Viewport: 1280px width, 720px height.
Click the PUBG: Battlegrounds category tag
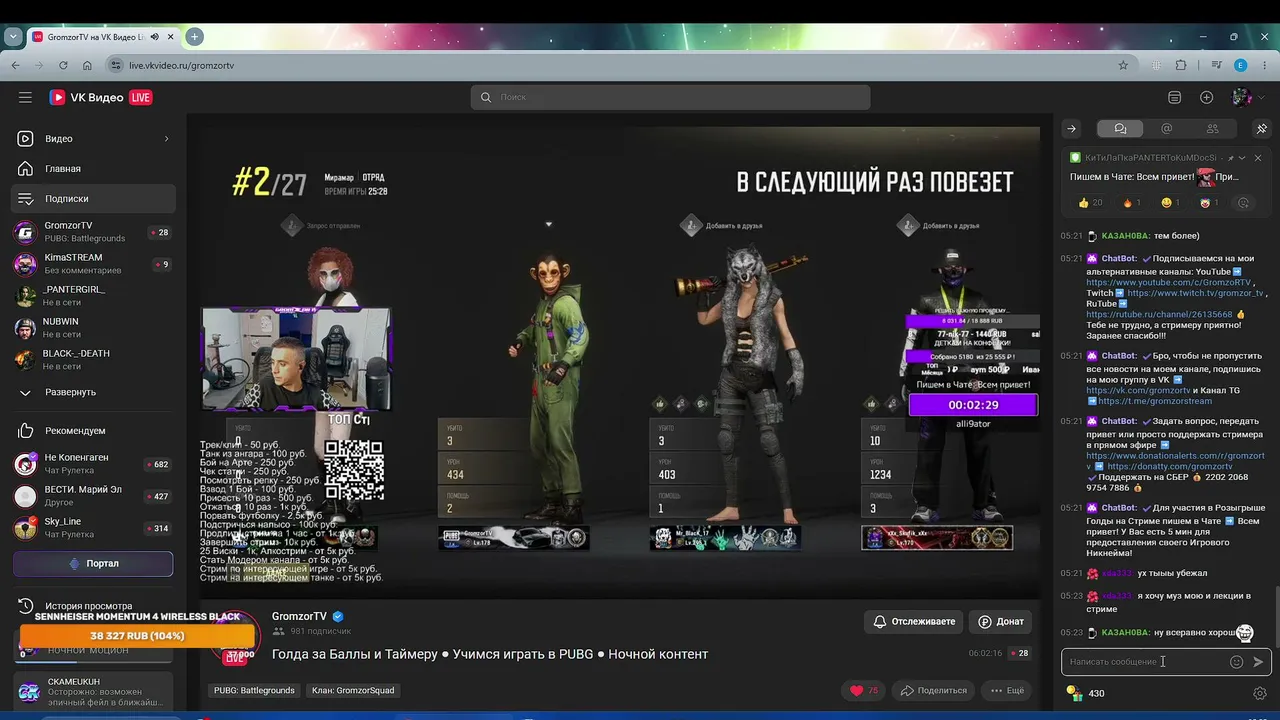coord(254,691)
